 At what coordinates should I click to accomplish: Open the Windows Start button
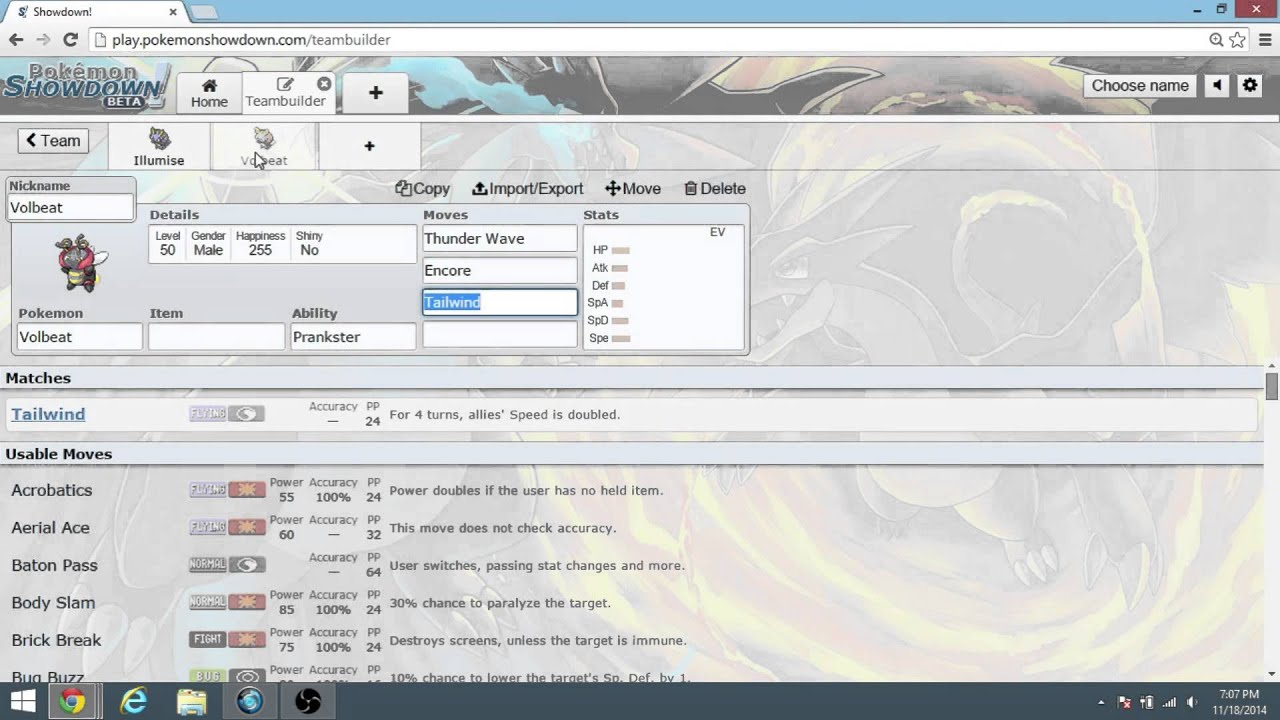22,702
